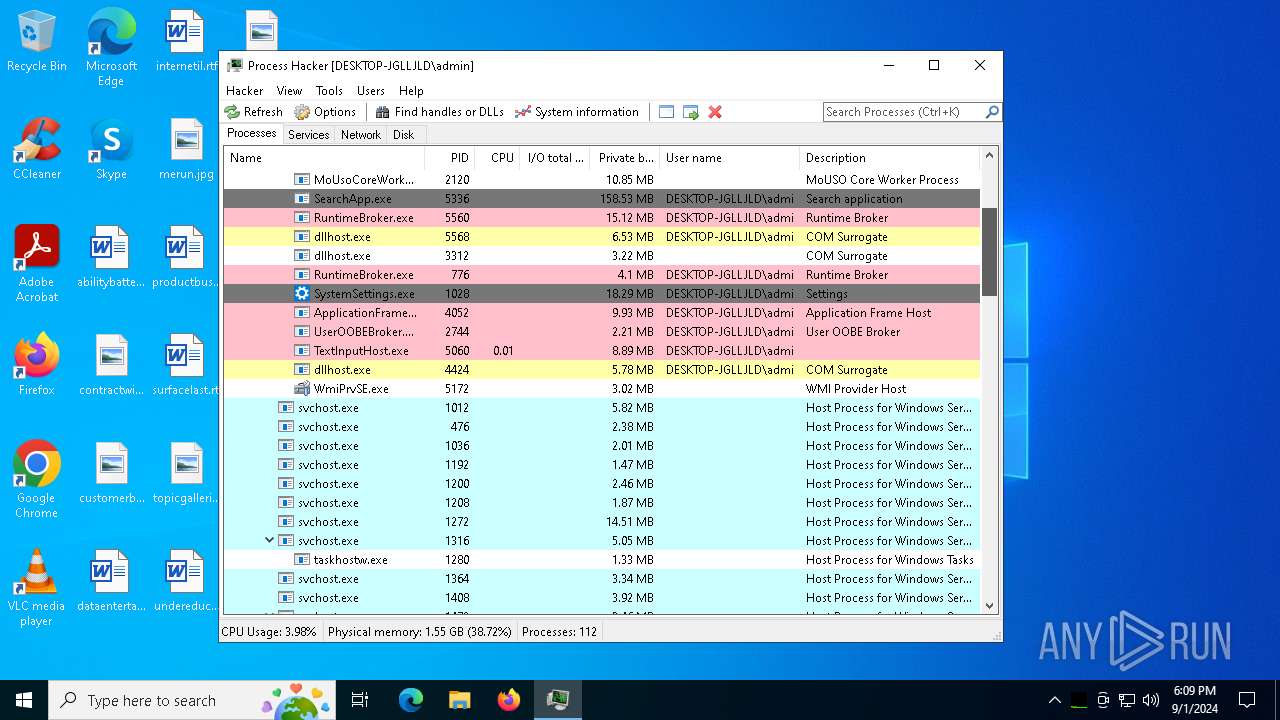Open the Help menu
The height and width of the screenshot is (720, 1280).
[411, 90]
